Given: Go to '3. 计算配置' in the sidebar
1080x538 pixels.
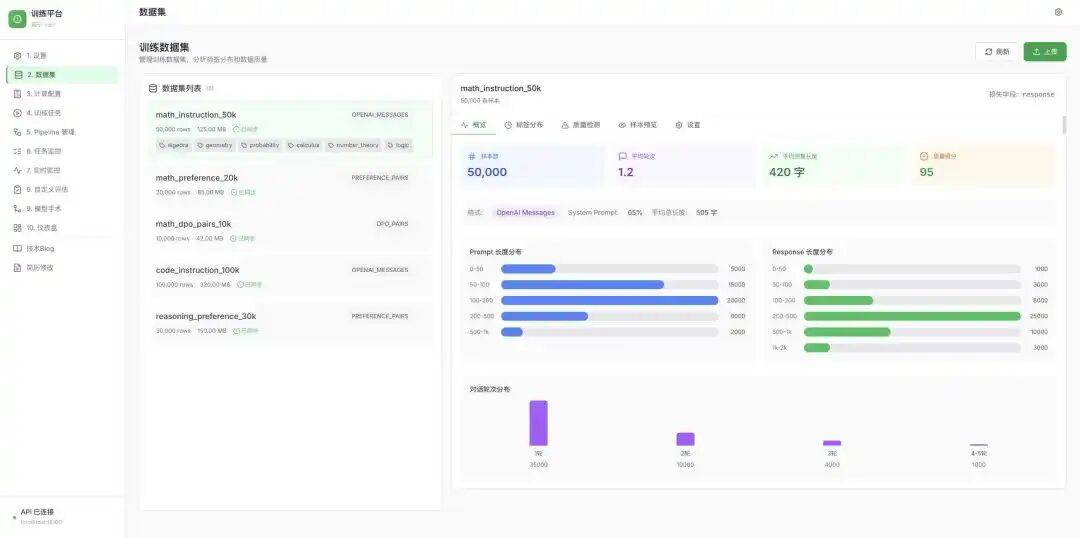Looking at the screenshot, I should tap(43, 94).
